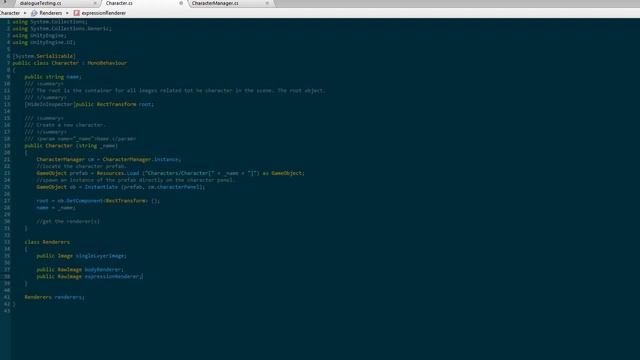
Task: Click 'public class Character : MonoBehaviour' line
Action: coord(70,63)
